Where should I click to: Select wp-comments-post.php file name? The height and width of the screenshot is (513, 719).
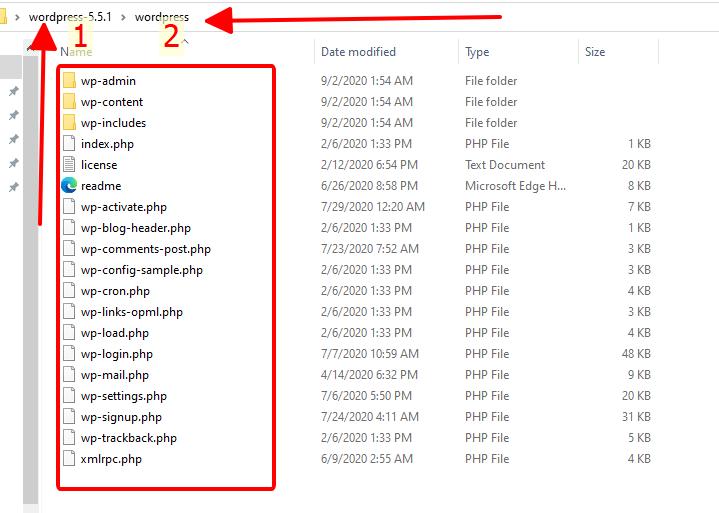click(x=146, y=249)
